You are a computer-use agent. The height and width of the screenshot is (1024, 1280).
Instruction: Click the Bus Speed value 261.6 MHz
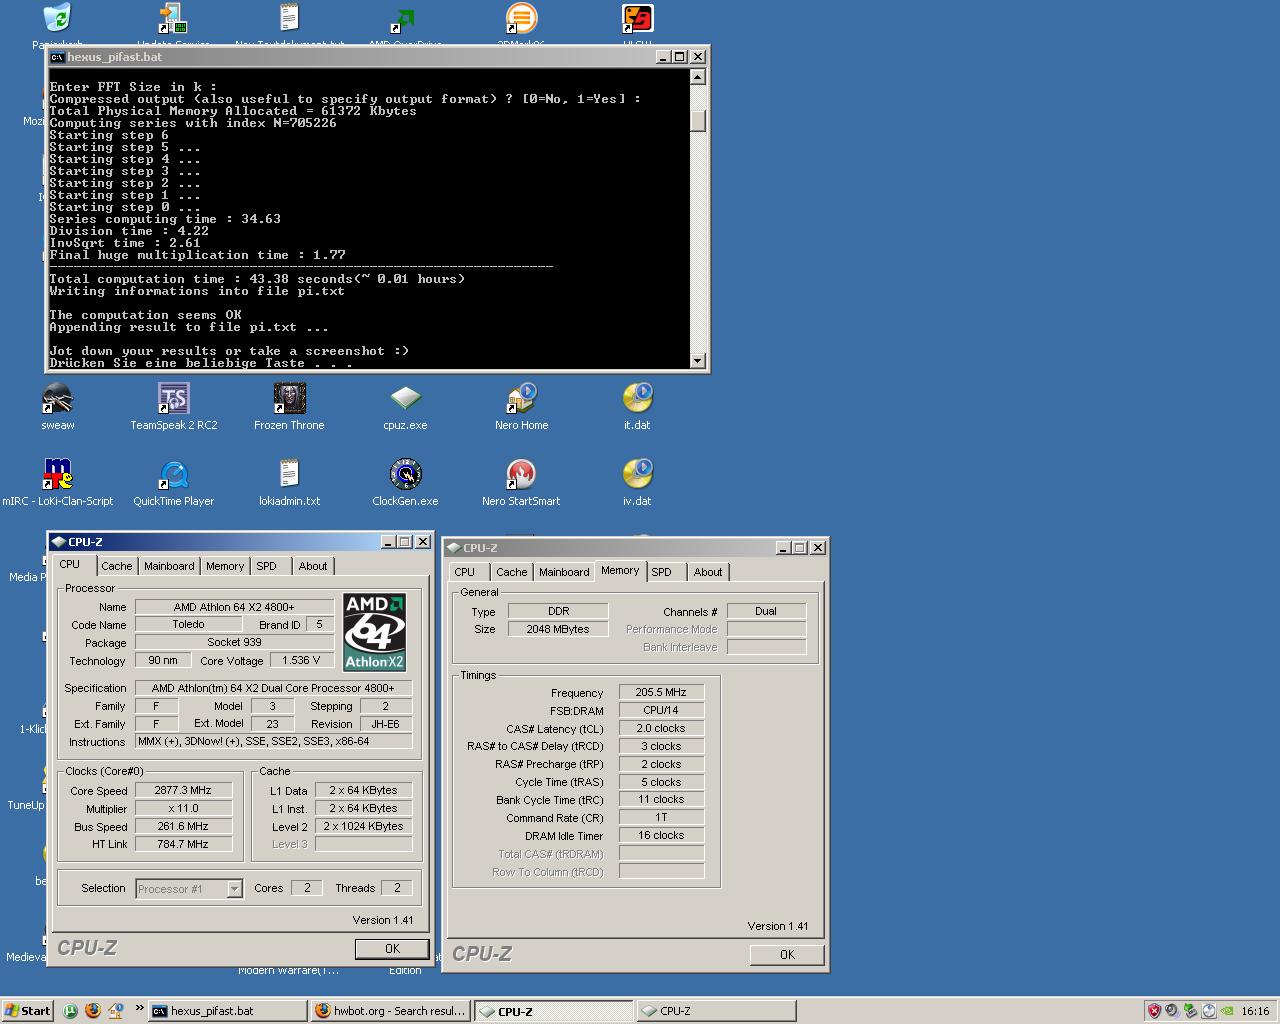click(184, 826)
